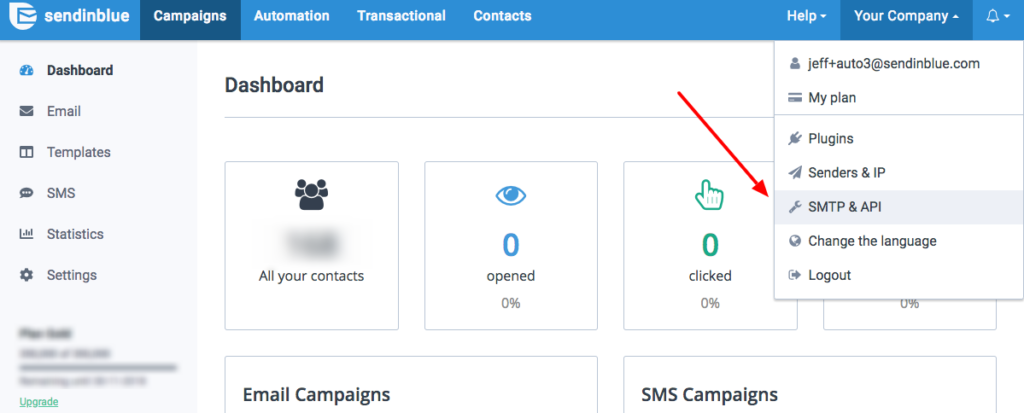
Task: Expand the Help menu
Action: click(807, 16)
